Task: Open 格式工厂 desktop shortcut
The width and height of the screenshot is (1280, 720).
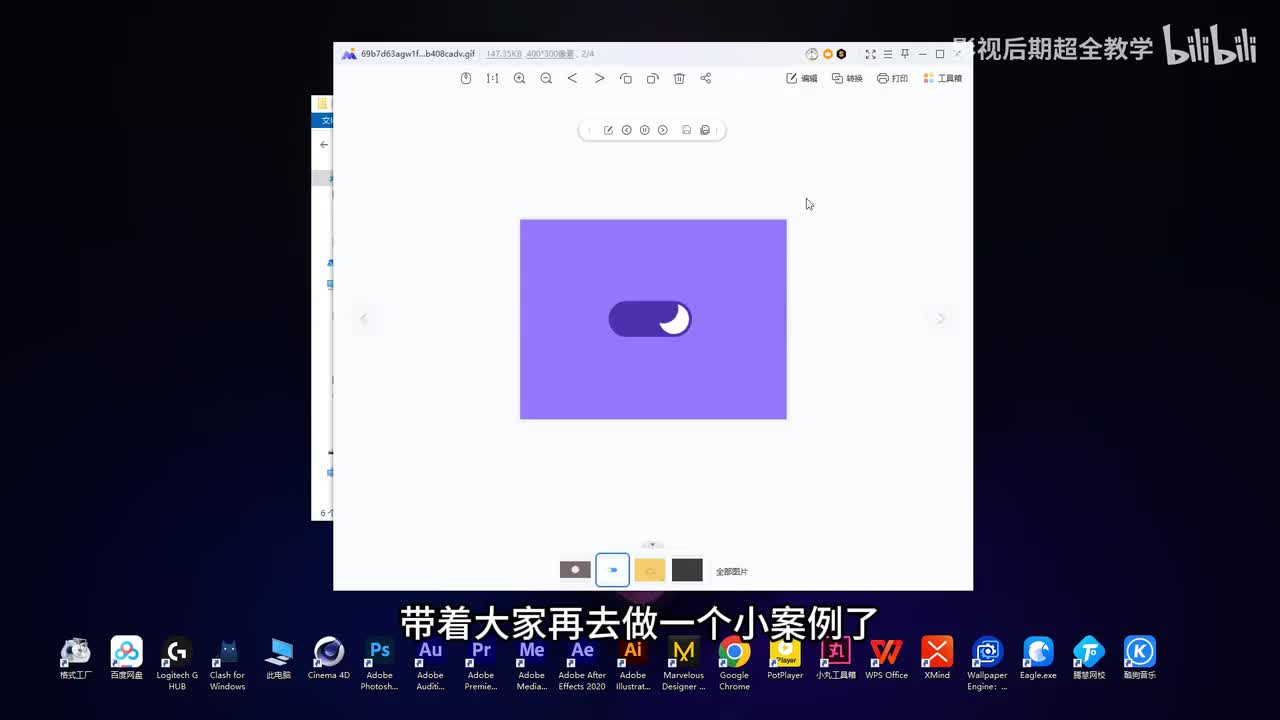Action: click(x=76, y=661)
